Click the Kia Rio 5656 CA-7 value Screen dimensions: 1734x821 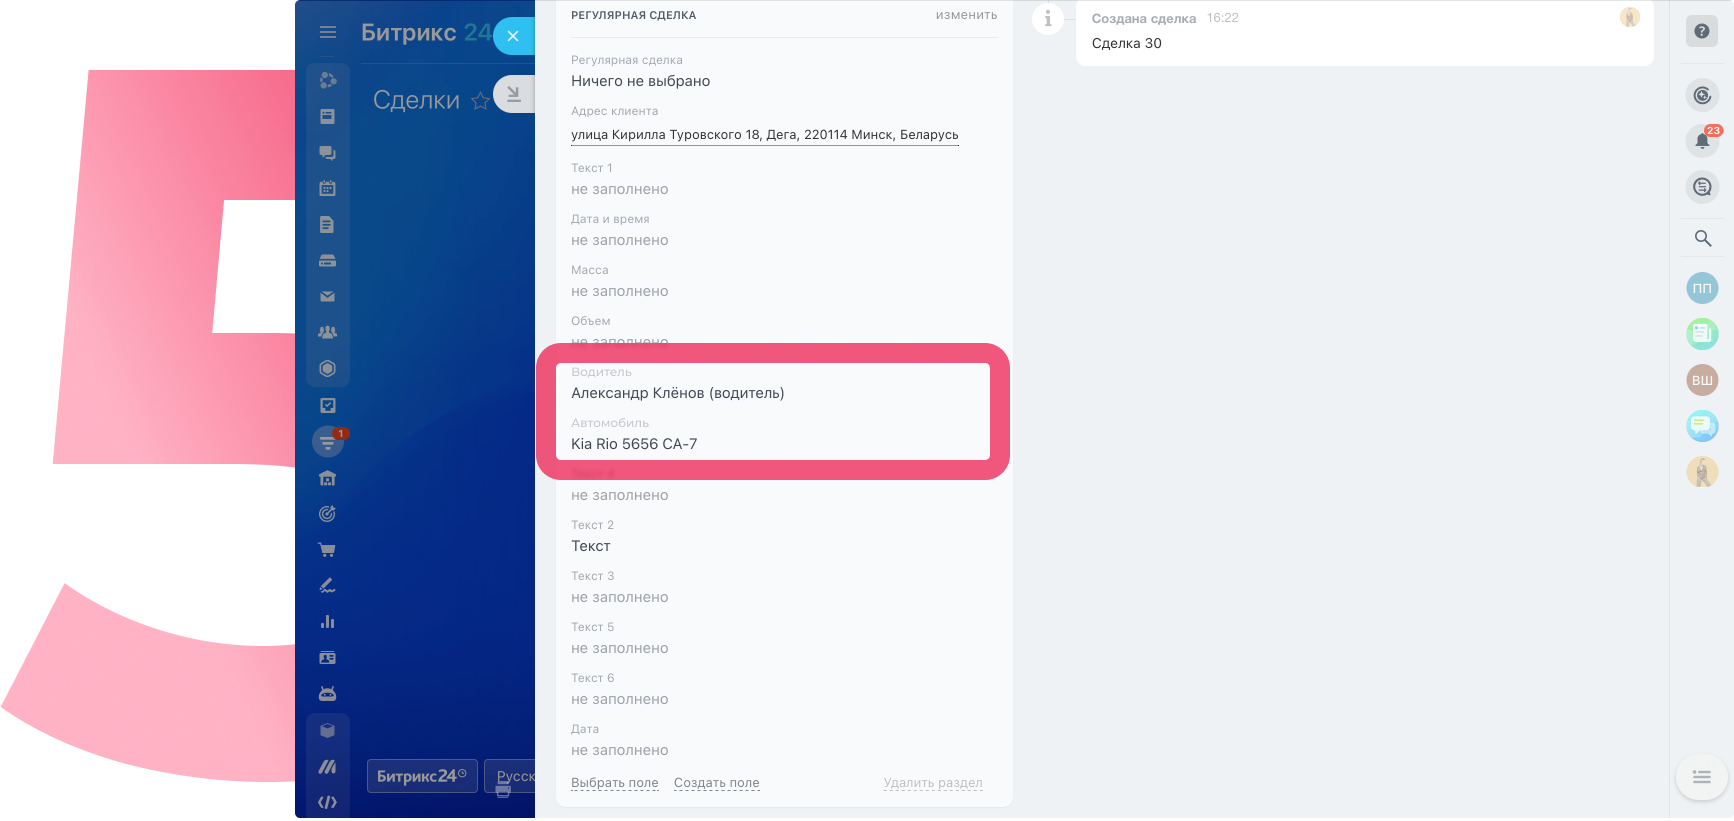[x=634, y=444]
